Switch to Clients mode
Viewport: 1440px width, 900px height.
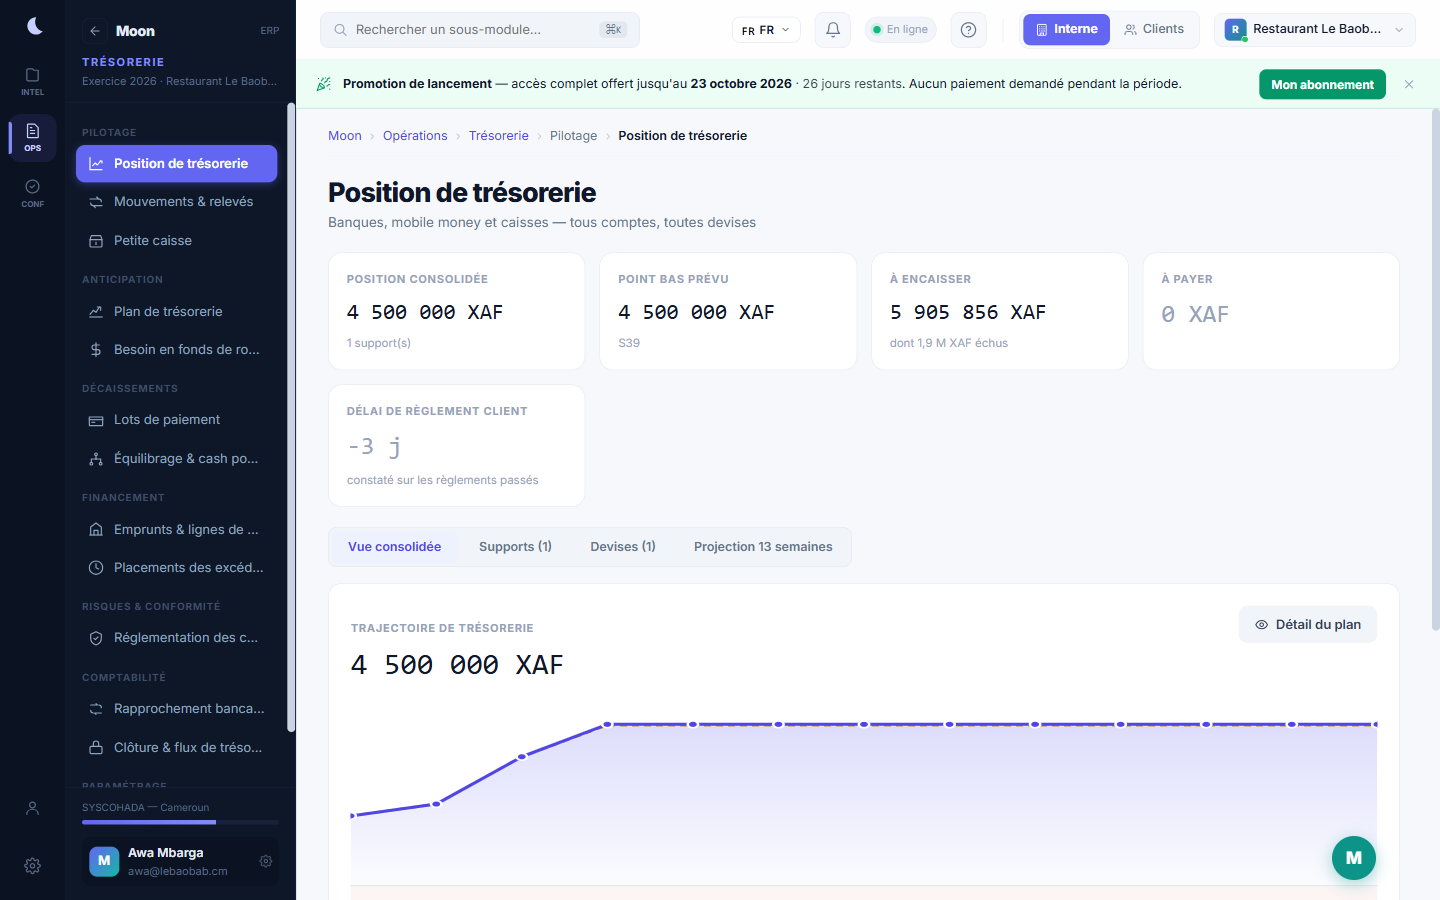point(1154,30)
